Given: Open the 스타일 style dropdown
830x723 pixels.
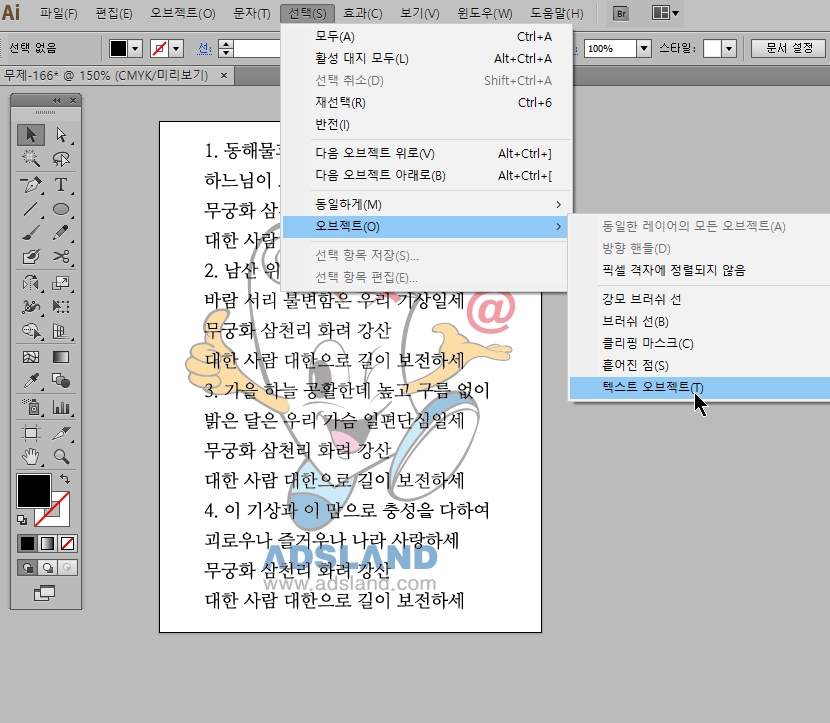Looking at the screenshot, I should (729, 49).
